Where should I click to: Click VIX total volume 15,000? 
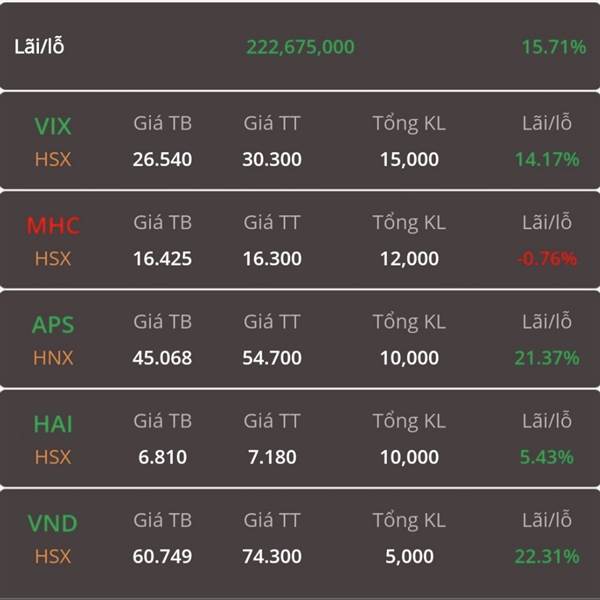point(409,160)
